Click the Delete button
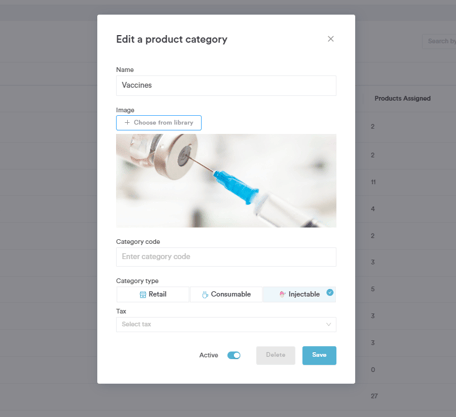Screen dimensions: 456x417 (275, 355)
